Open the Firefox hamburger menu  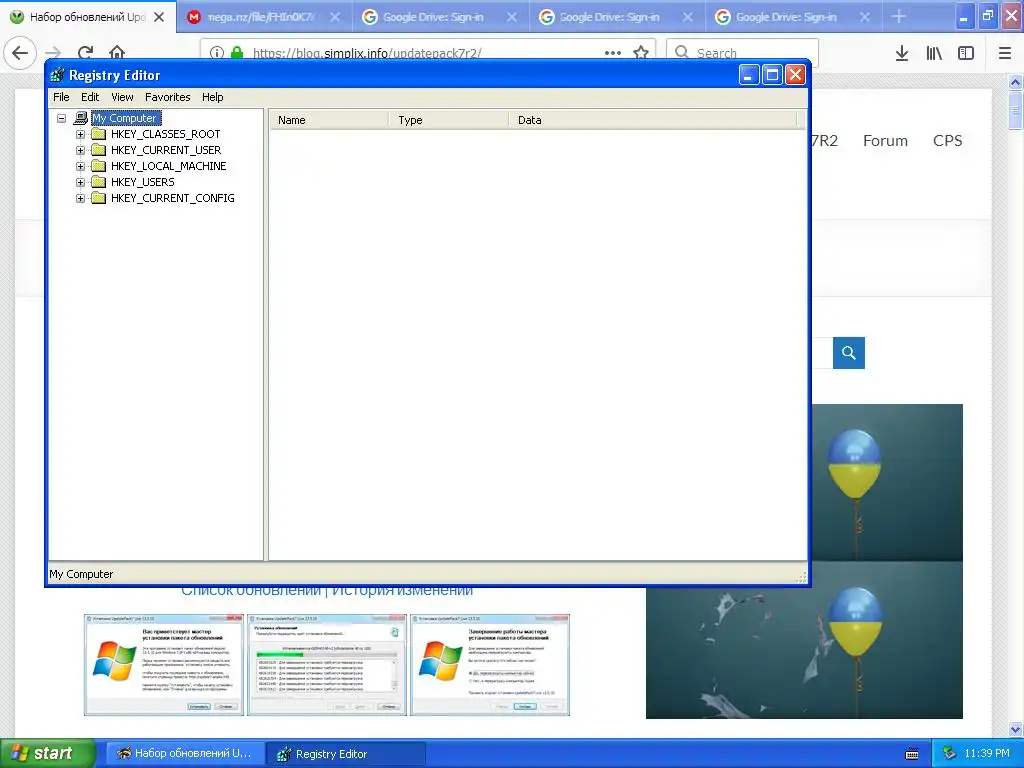click(1005, 53)
